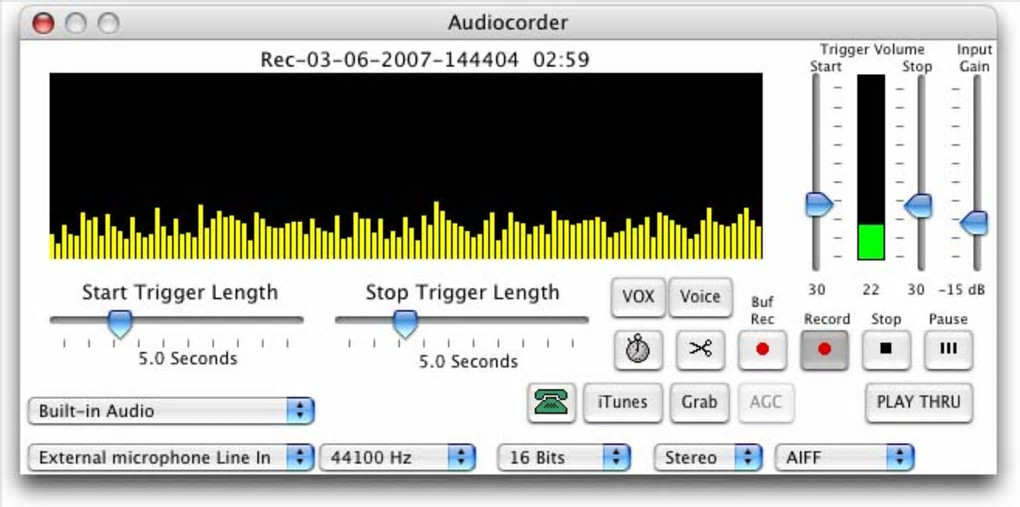The image size is (1020, 507).
Task: Open the External microphone Line In dropdown
Action: (171, 458)
